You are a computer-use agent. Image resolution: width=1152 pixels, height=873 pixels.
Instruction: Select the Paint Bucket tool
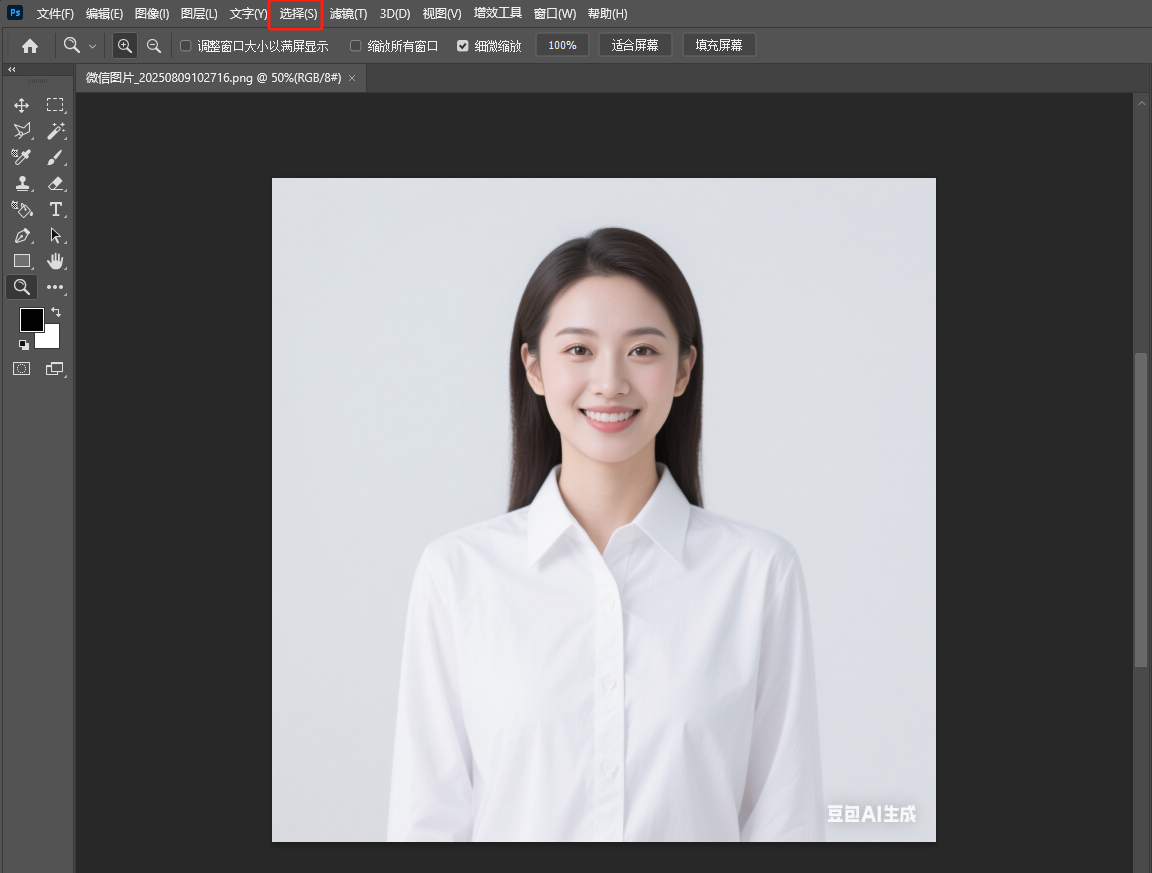[x=22, y=209]
